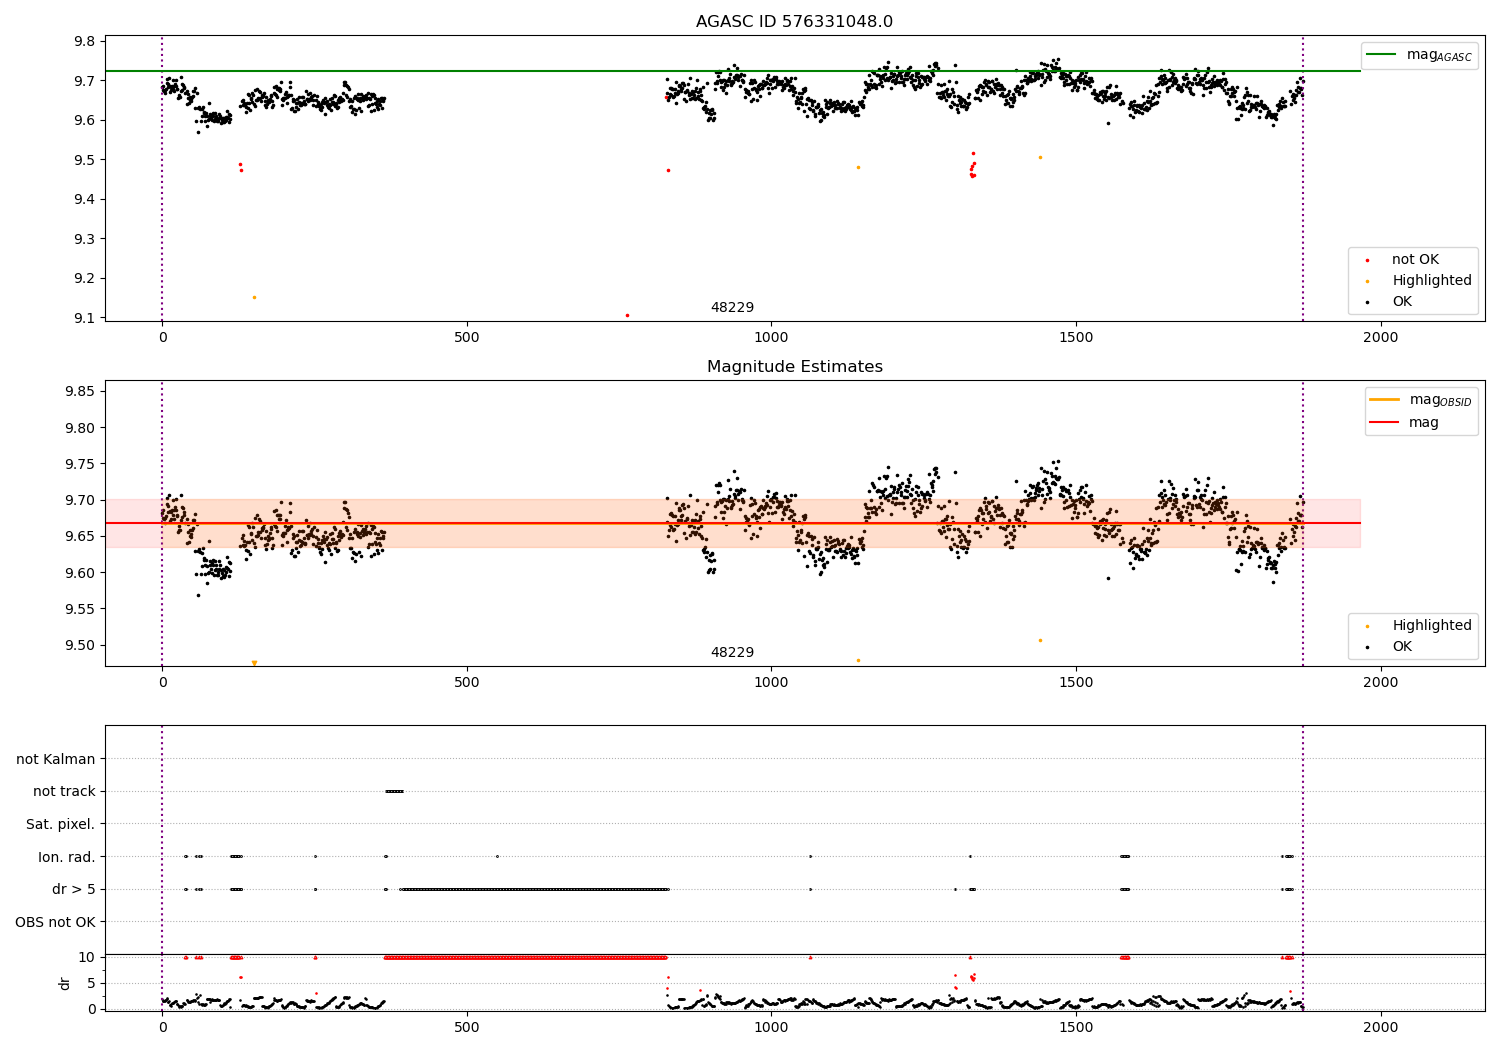This screenshot has height=1050, width=1500.
Task: Click the 1500 x-tick label of top plot
Action: pos(1076,337)
